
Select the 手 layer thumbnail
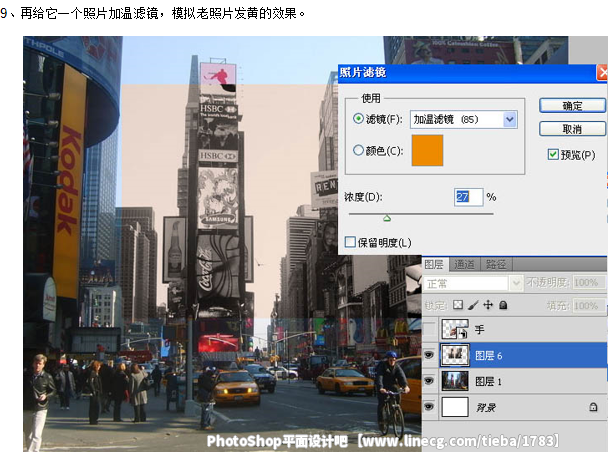(x=455, y=329)
